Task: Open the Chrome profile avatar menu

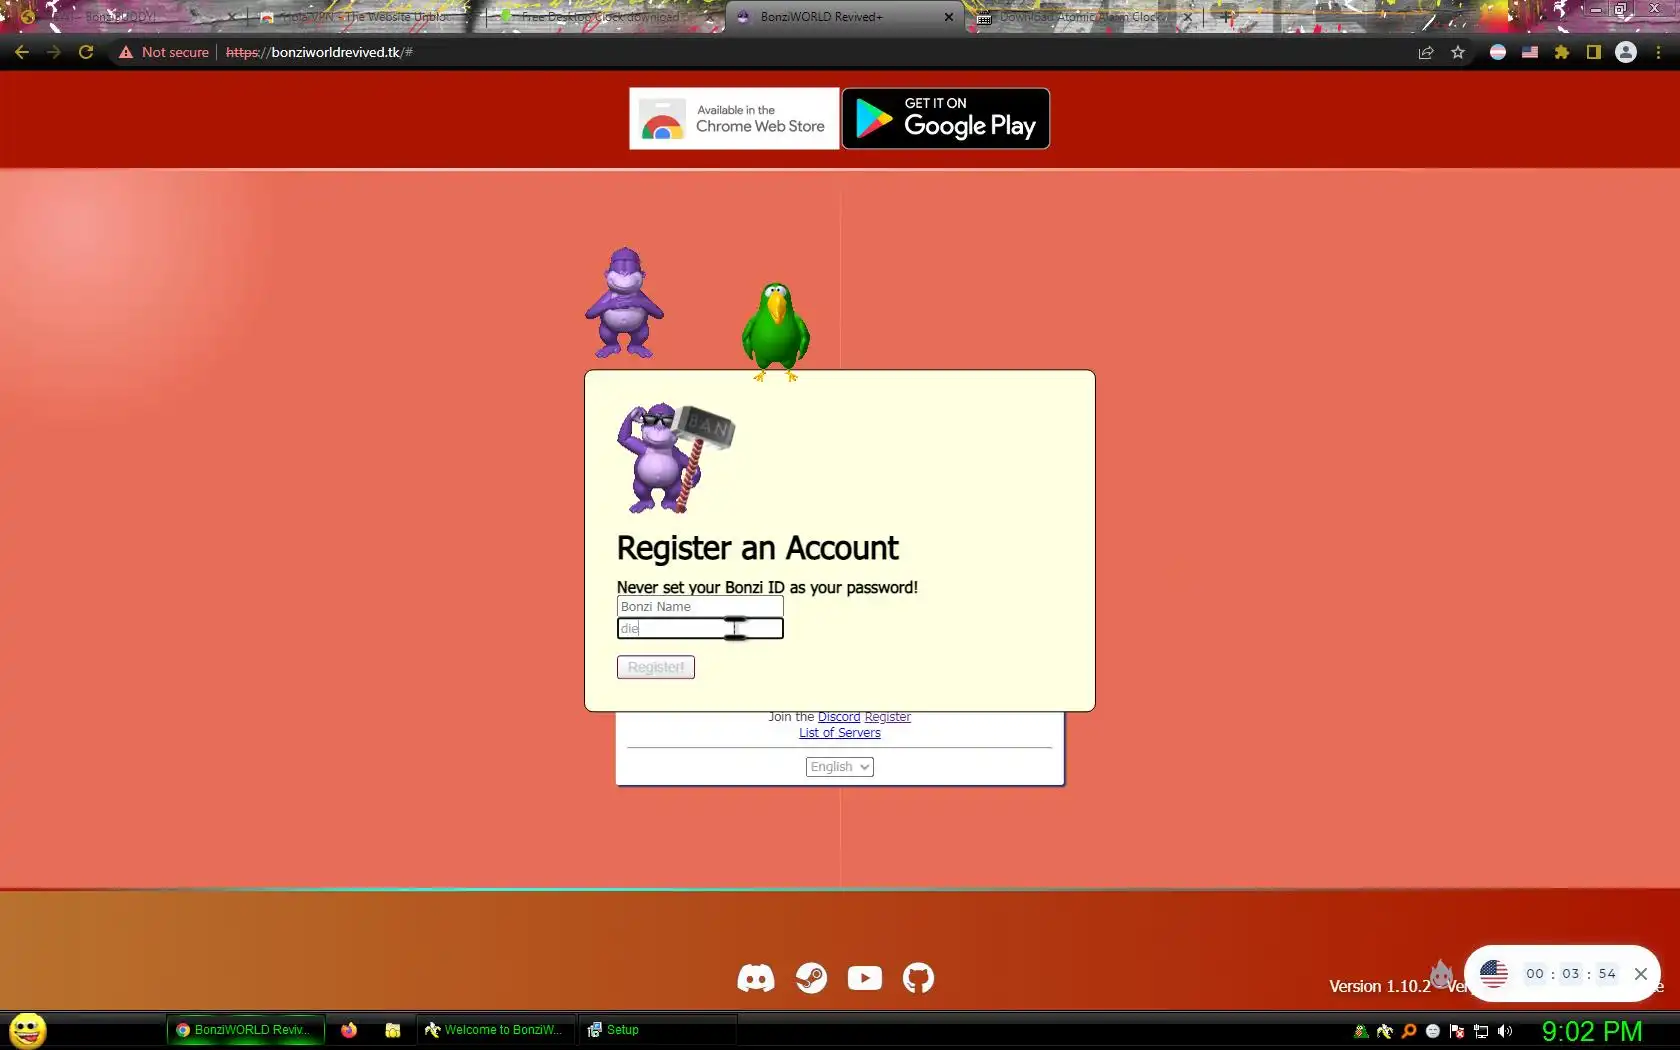Action: (1626, 52)
